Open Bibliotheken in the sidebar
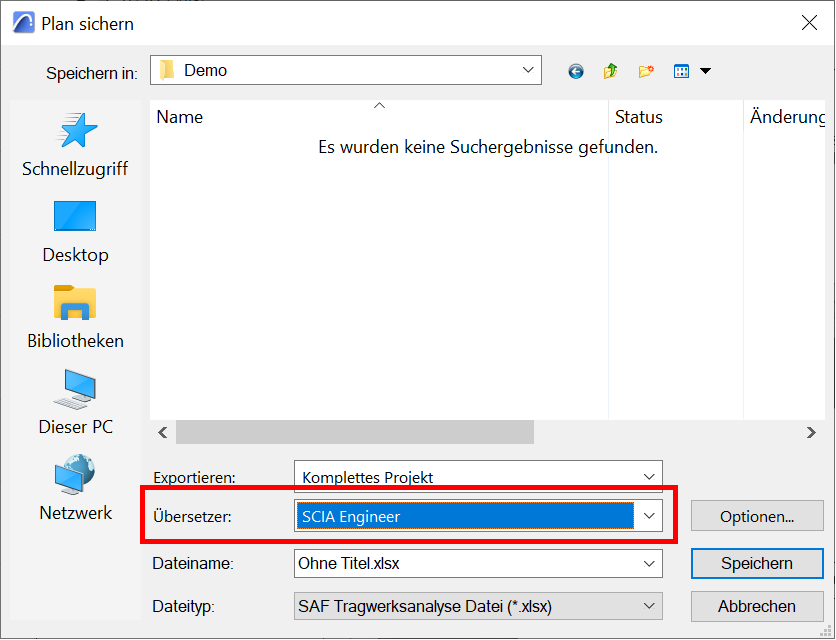 point(75,317)
